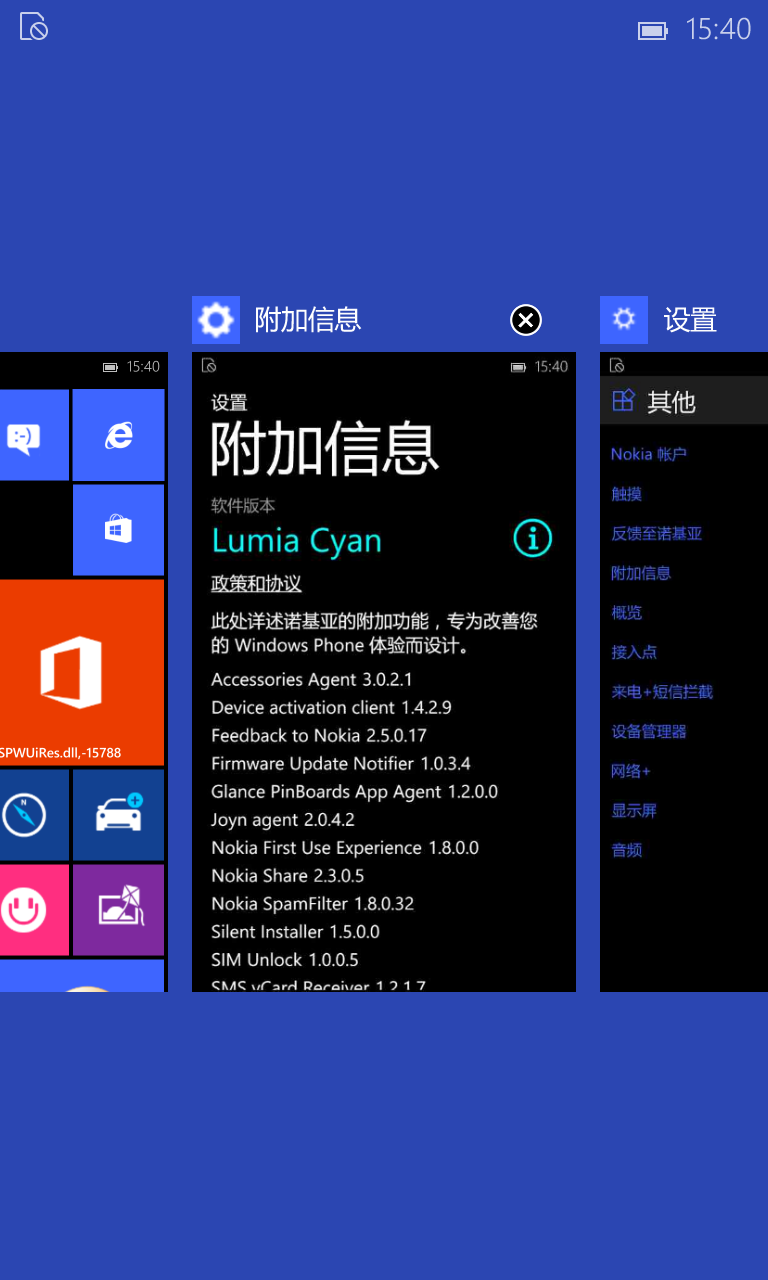Screen dimensions: 768x1280
Task: Open 反馈至诺基亚 in Settings list
Action: tap(657, 534)
